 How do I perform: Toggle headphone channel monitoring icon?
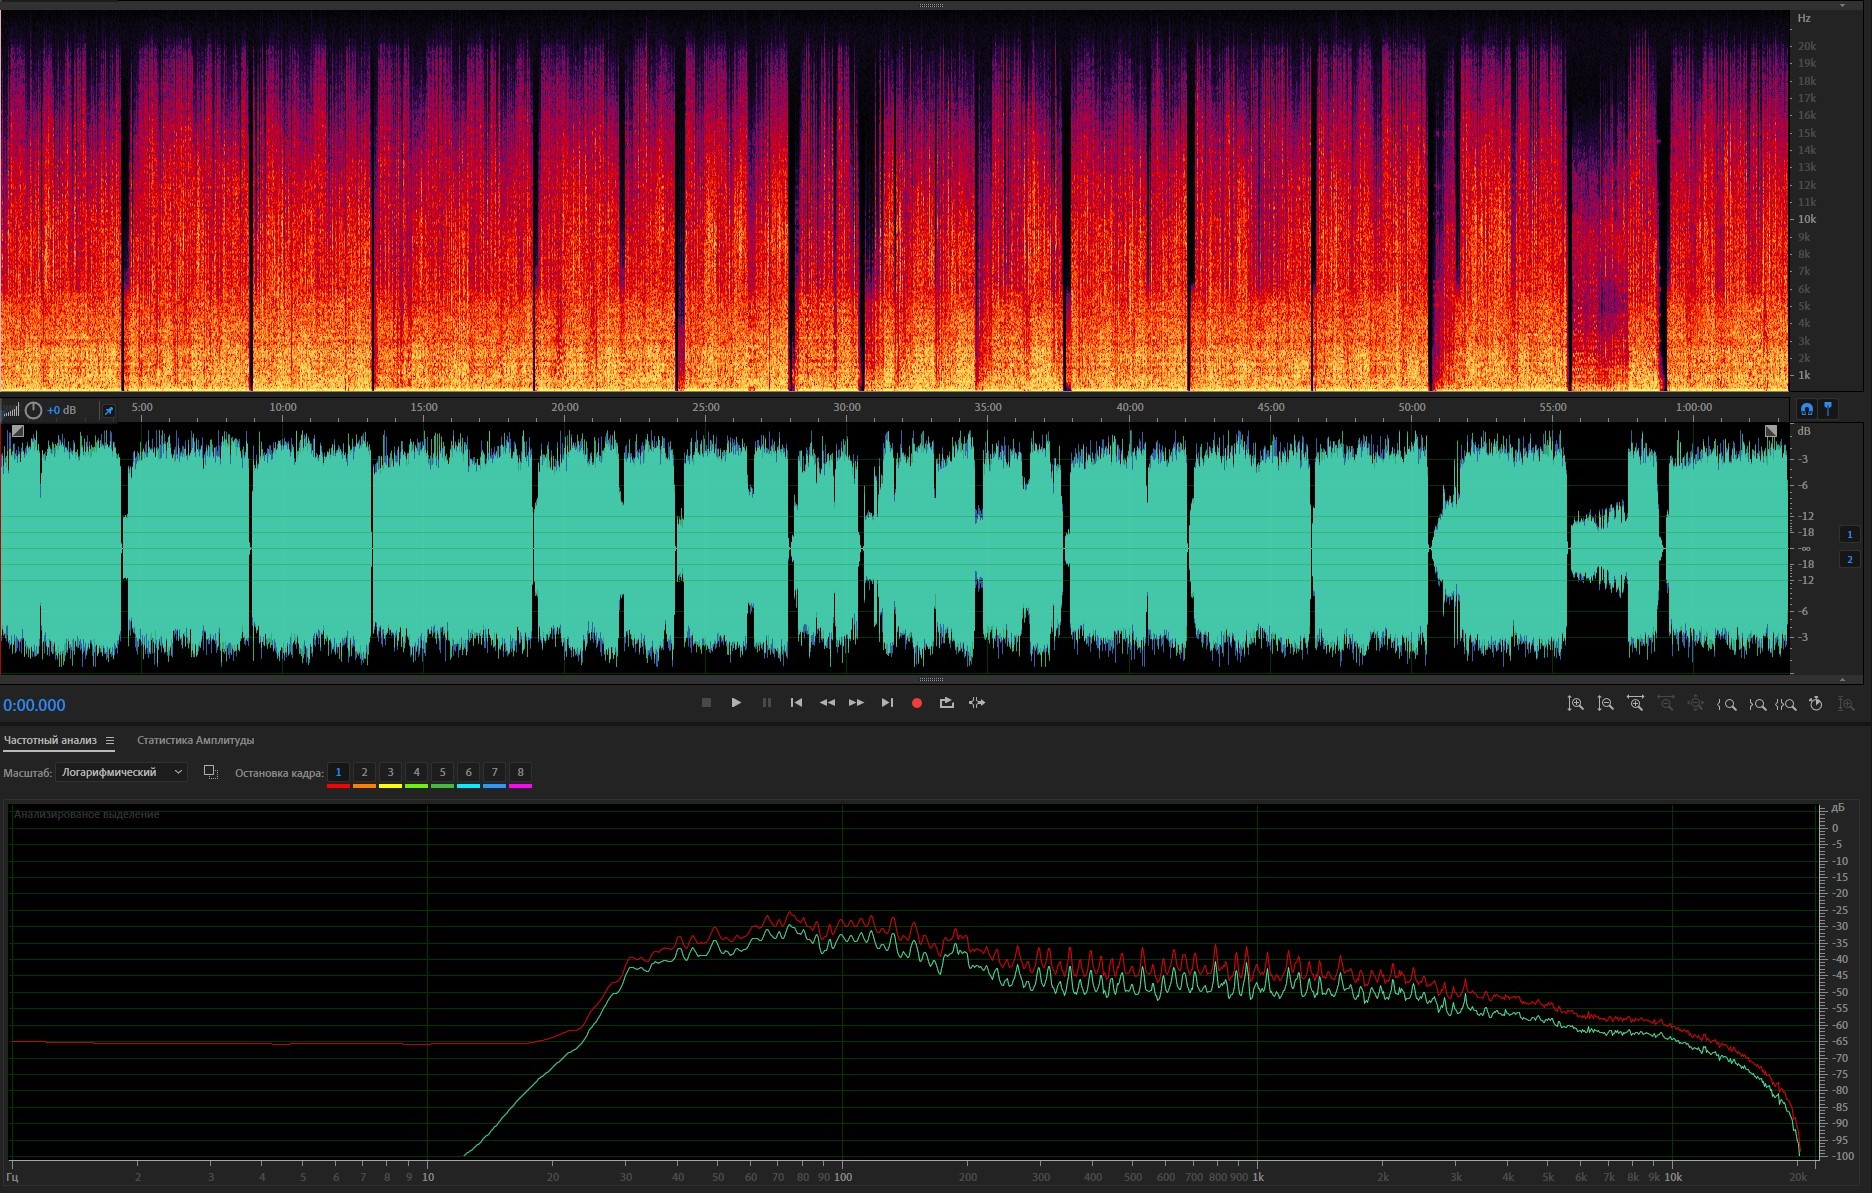click(x=1806, y=409)
